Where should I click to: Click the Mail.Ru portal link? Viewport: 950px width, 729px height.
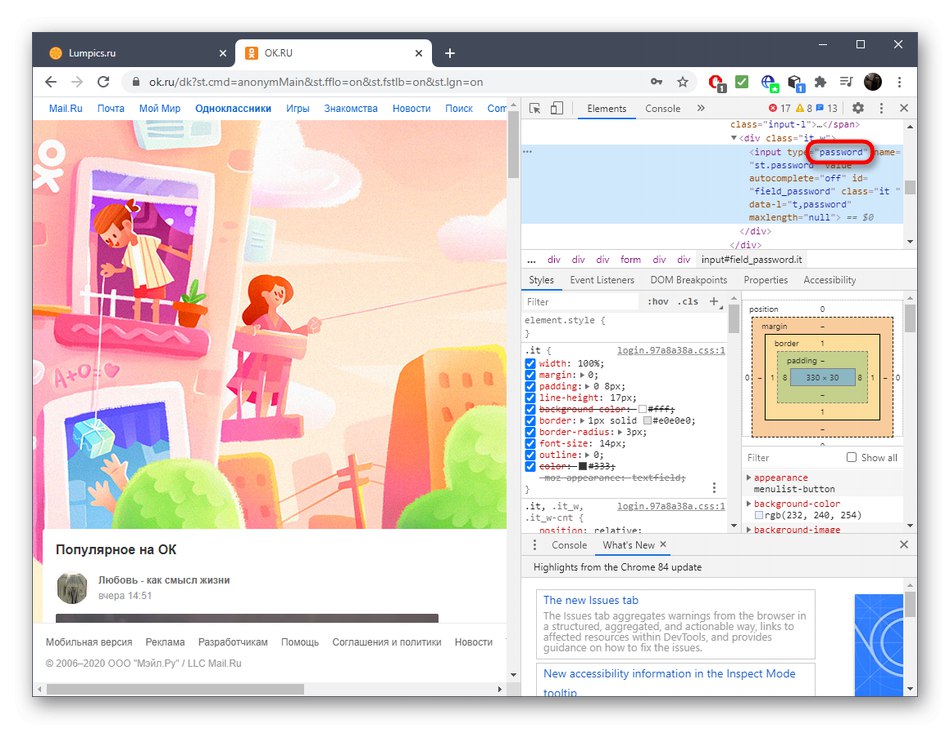point(65,108)
